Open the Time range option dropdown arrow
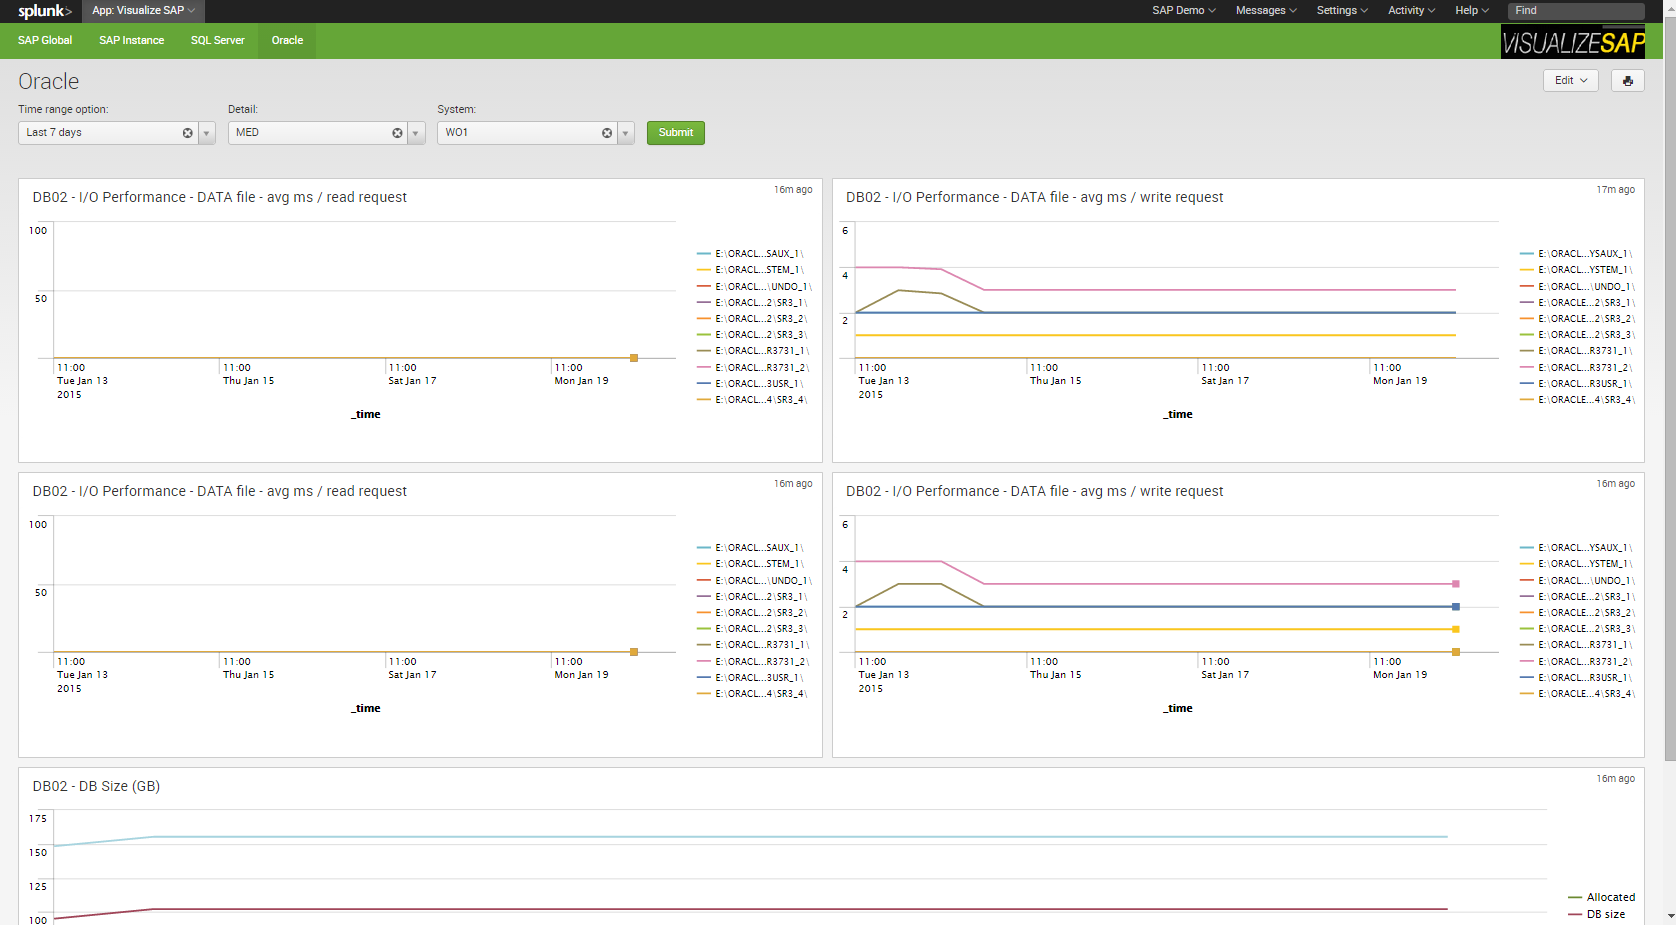This screenshot has width=1676, height=925. 206,133
